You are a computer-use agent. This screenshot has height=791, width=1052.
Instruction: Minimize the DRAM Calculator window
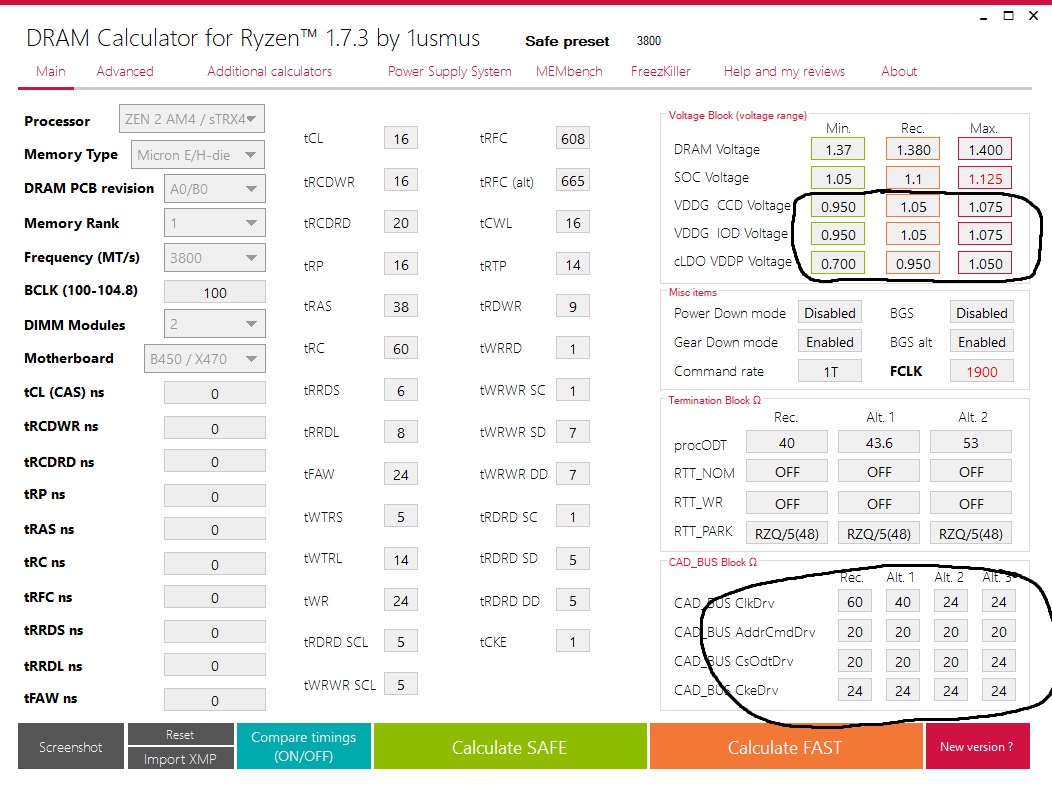pos(984,17)
